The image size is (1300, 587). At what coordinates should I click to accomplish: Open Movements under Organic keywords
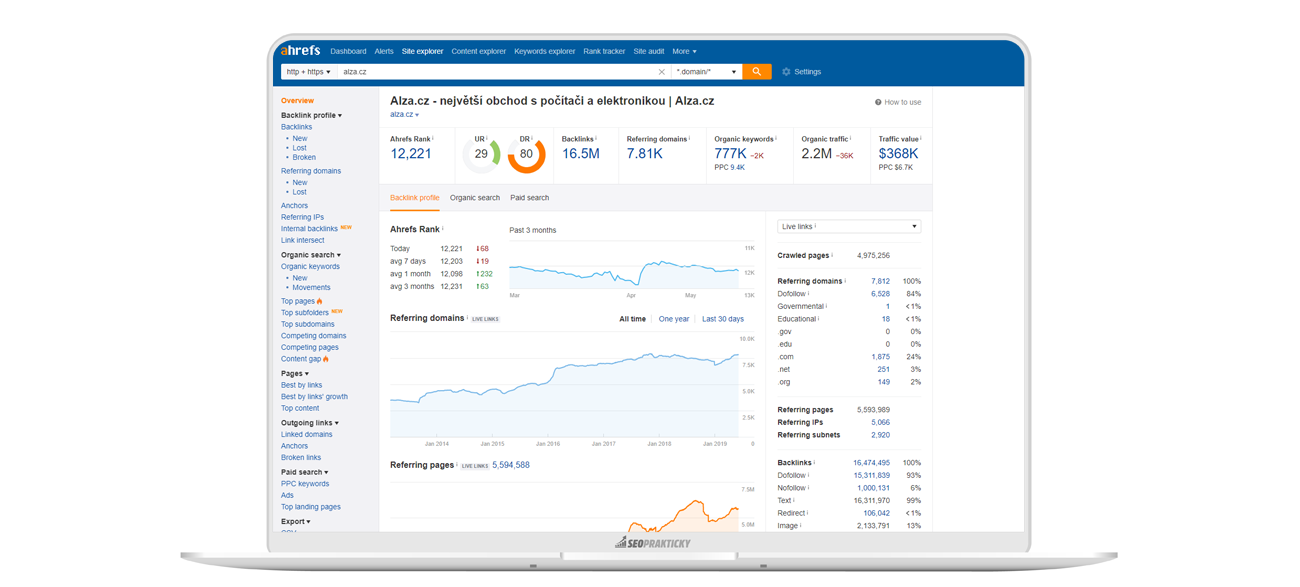coord(311,288)
